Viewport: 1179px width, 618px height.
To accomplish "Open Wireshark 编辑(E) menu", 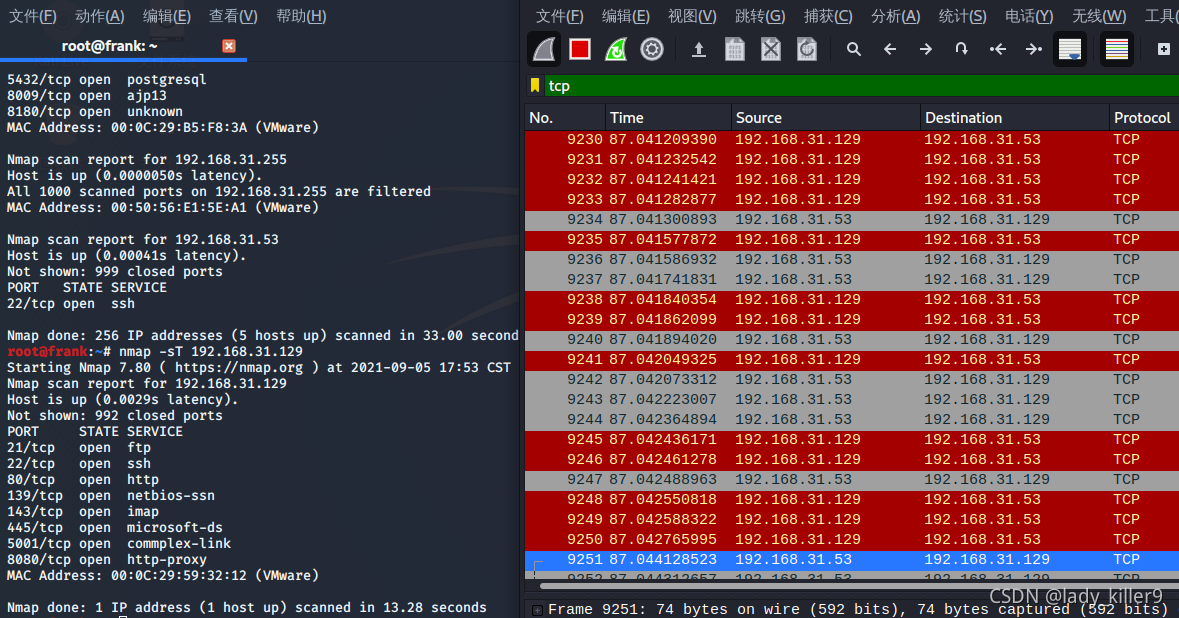I will tap(626, 16).
